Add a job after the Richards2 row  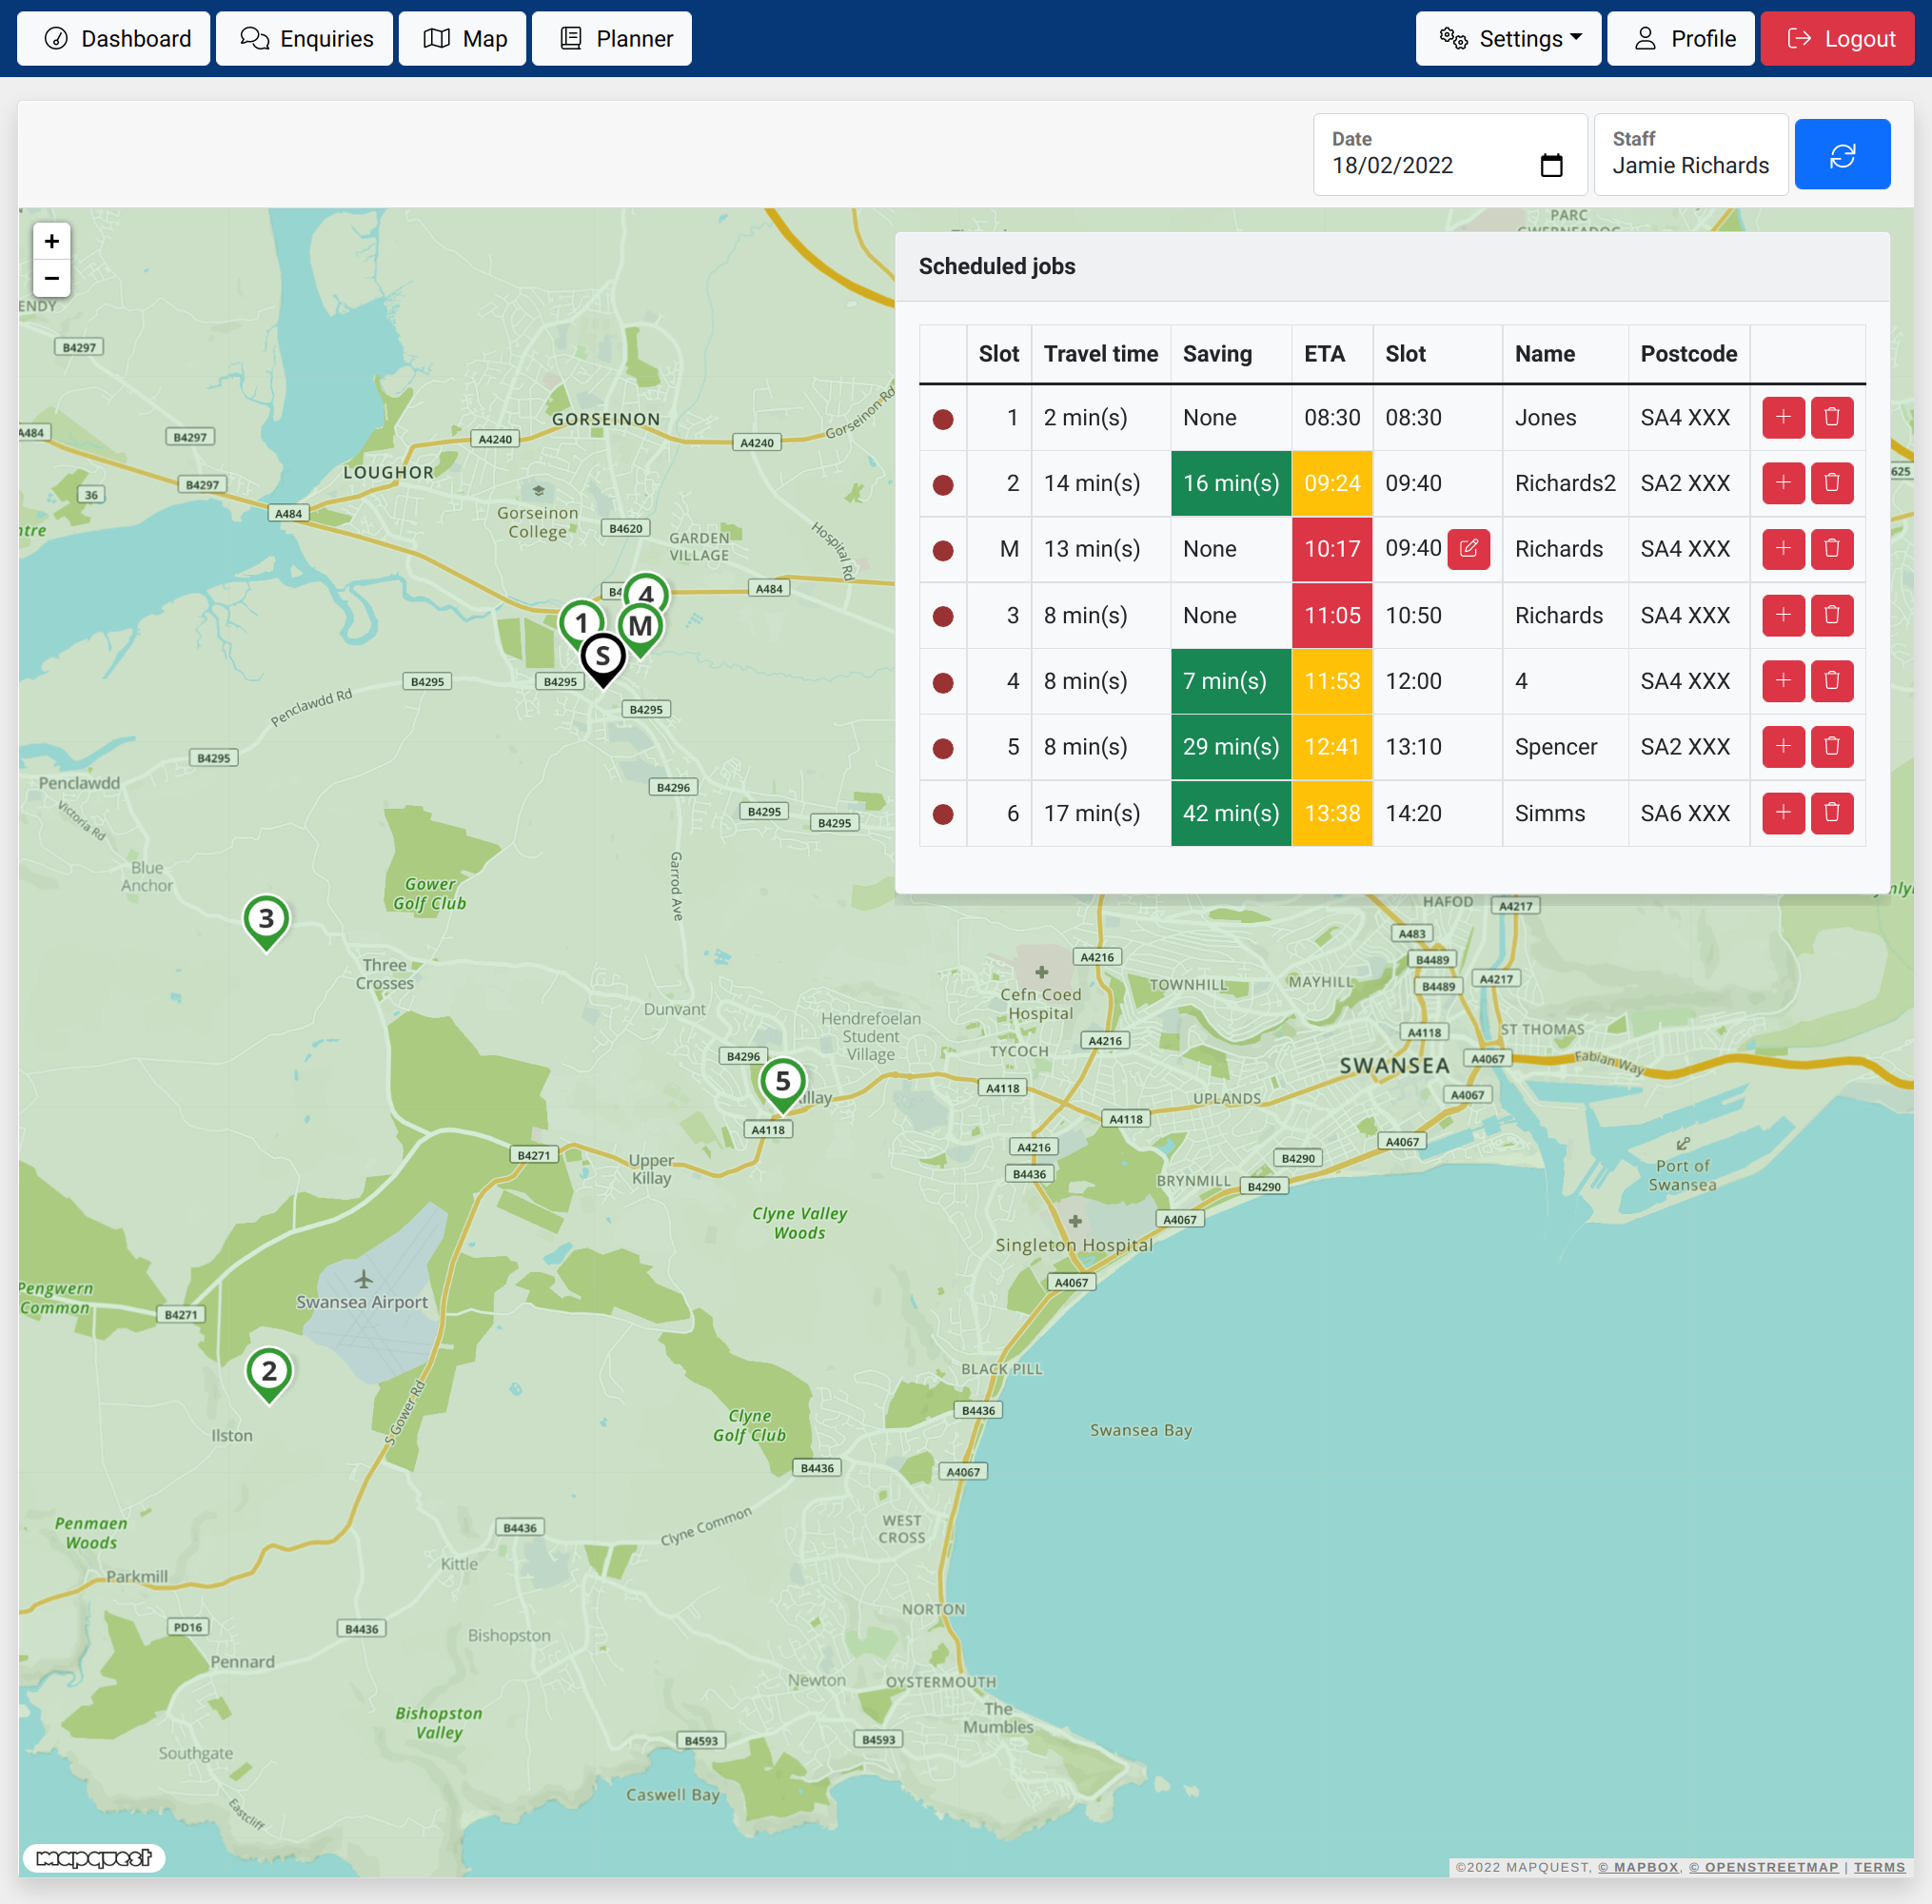[x=1783, y=483]
